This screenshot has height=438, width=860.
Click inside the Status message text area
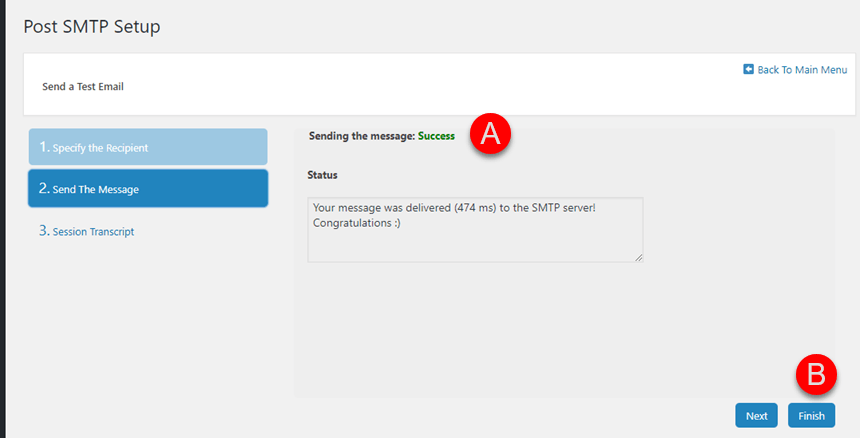tap(475, 230)
